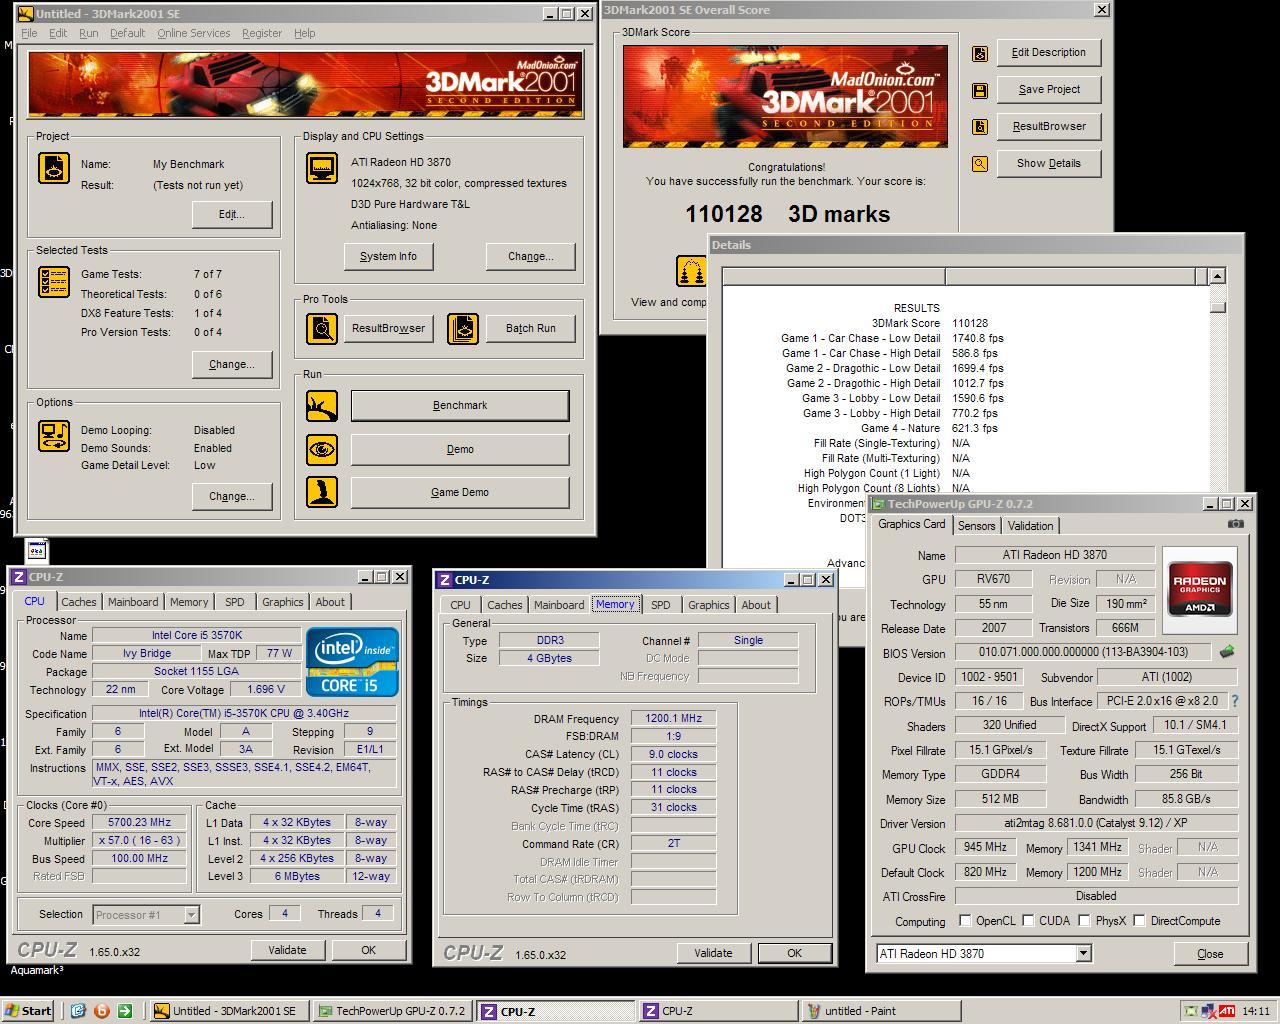Click Change... button in Selected Tests section
The image size is (1280, 1024).
pyautogui.click(x=232, y=364)
